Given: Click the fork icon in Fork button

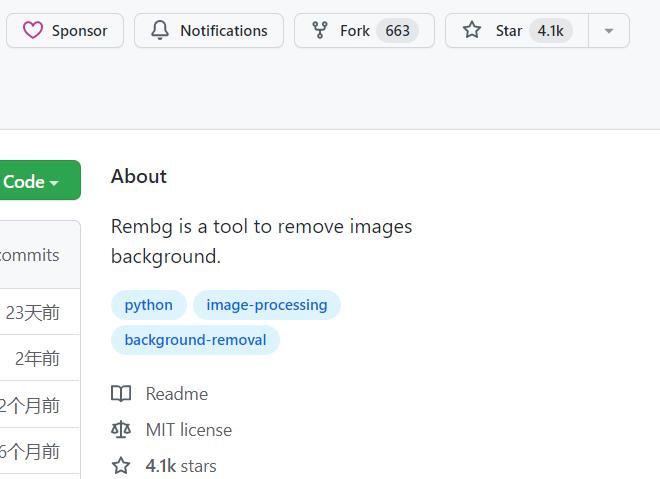Looking at the screenshot, I should point(320,31).
